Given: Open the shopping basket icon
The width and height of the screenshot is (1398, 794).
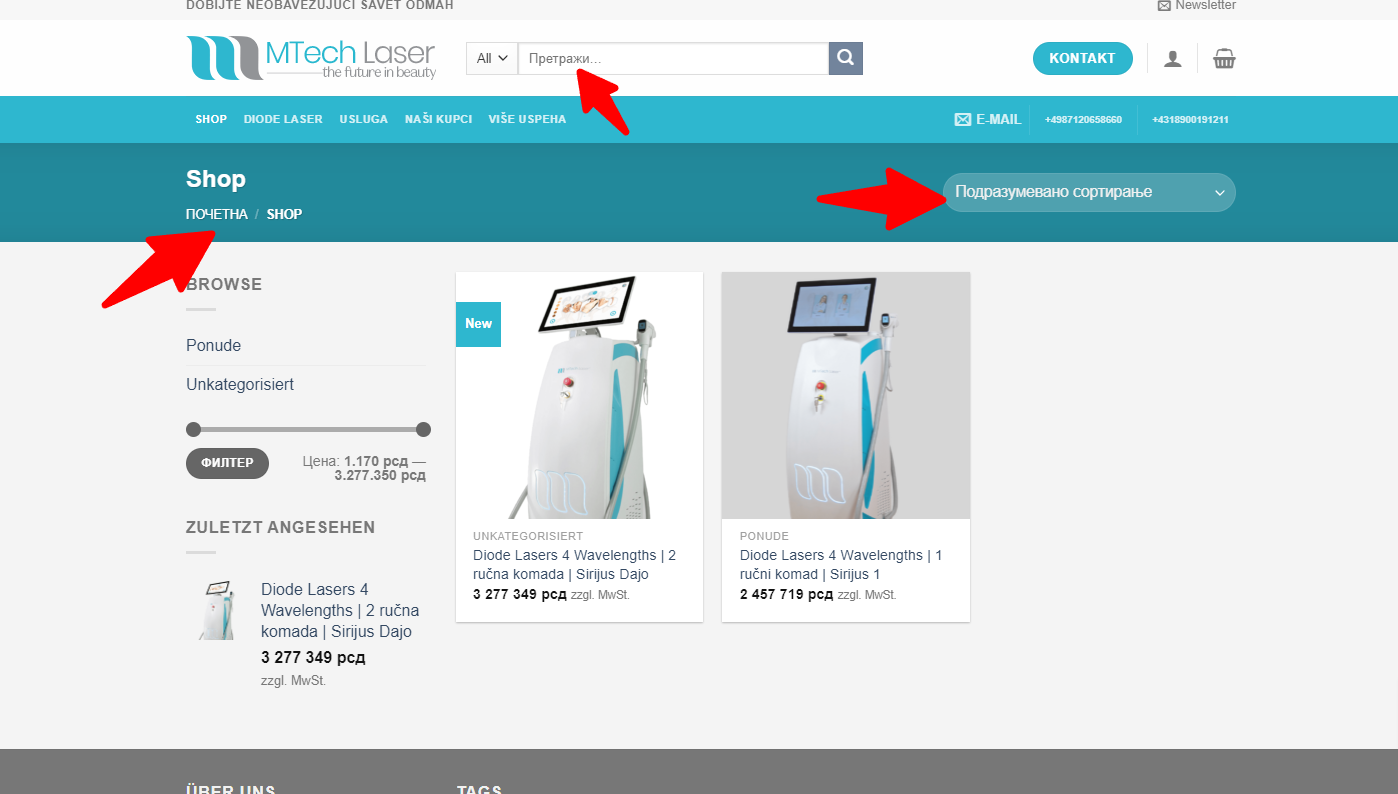Looking at the screenshot, I should point(1224,58).
